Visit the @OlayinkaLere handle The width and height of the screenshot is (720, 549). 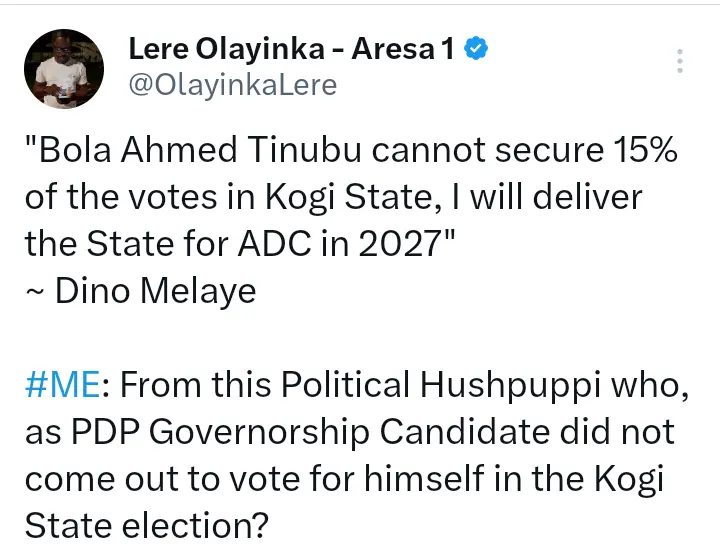tap(232, 85)
